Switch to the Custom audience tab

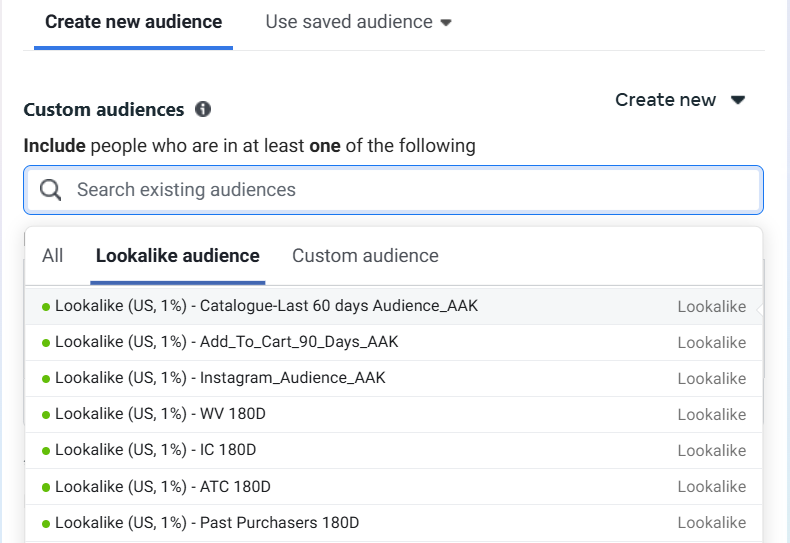(x=365, y=255)
